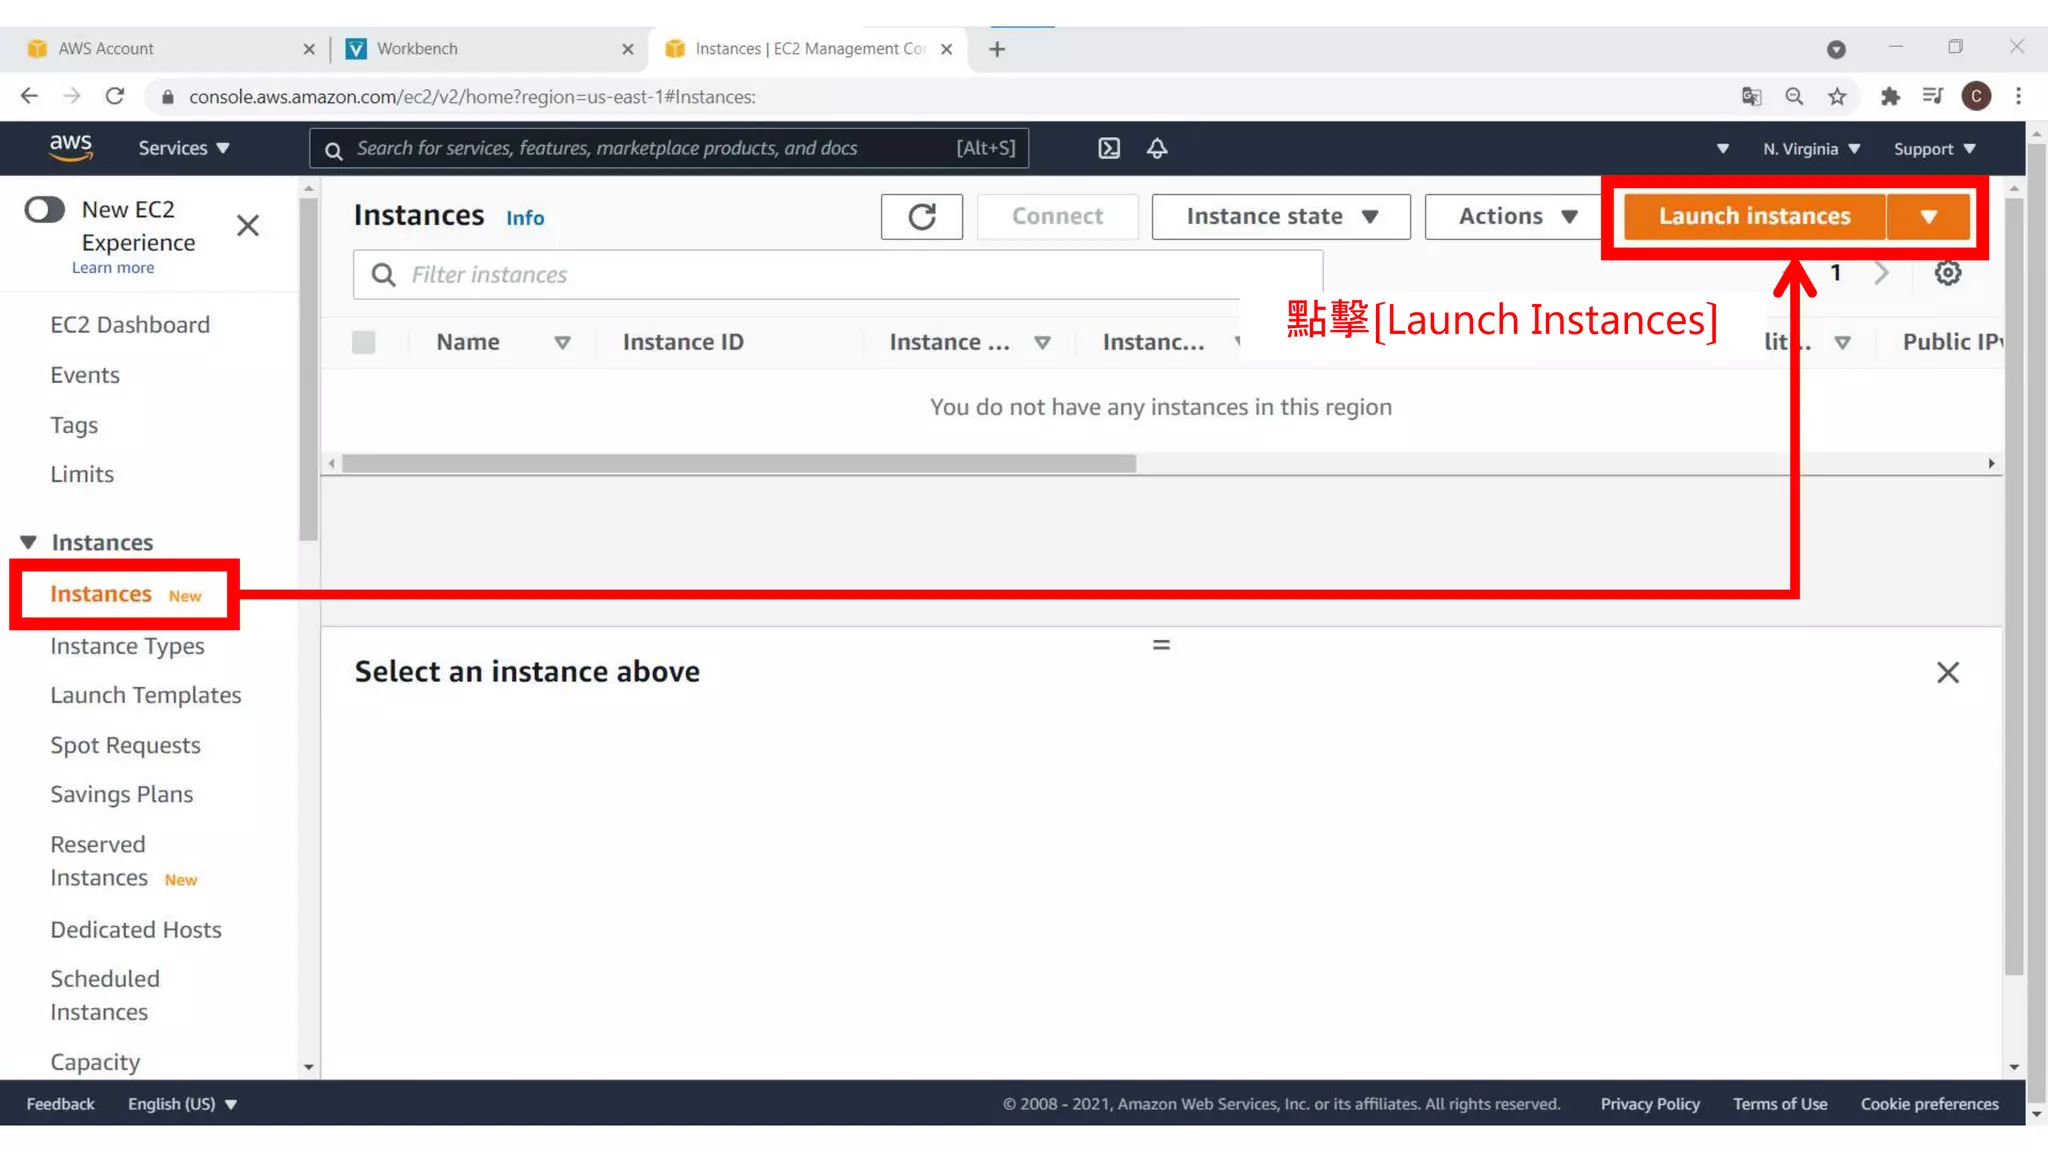
Task: Open the Instance state dropdown
Action: tap(1281, 216)
